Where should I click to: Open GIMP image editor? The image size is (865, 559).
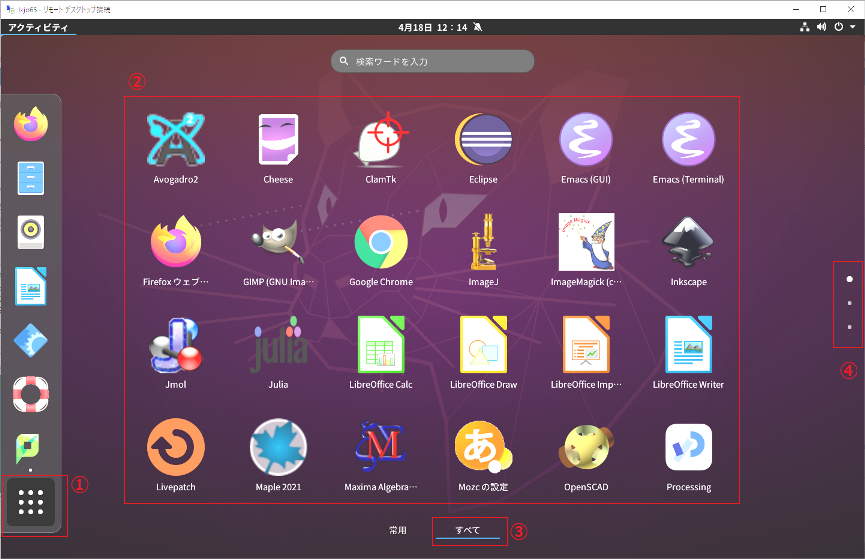click(278, 242)
